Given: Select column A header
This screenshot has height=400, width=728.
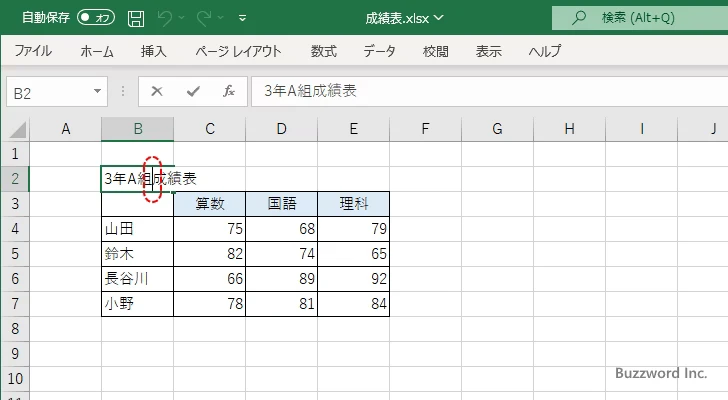Looking at the screenshot, I should 65,129.
